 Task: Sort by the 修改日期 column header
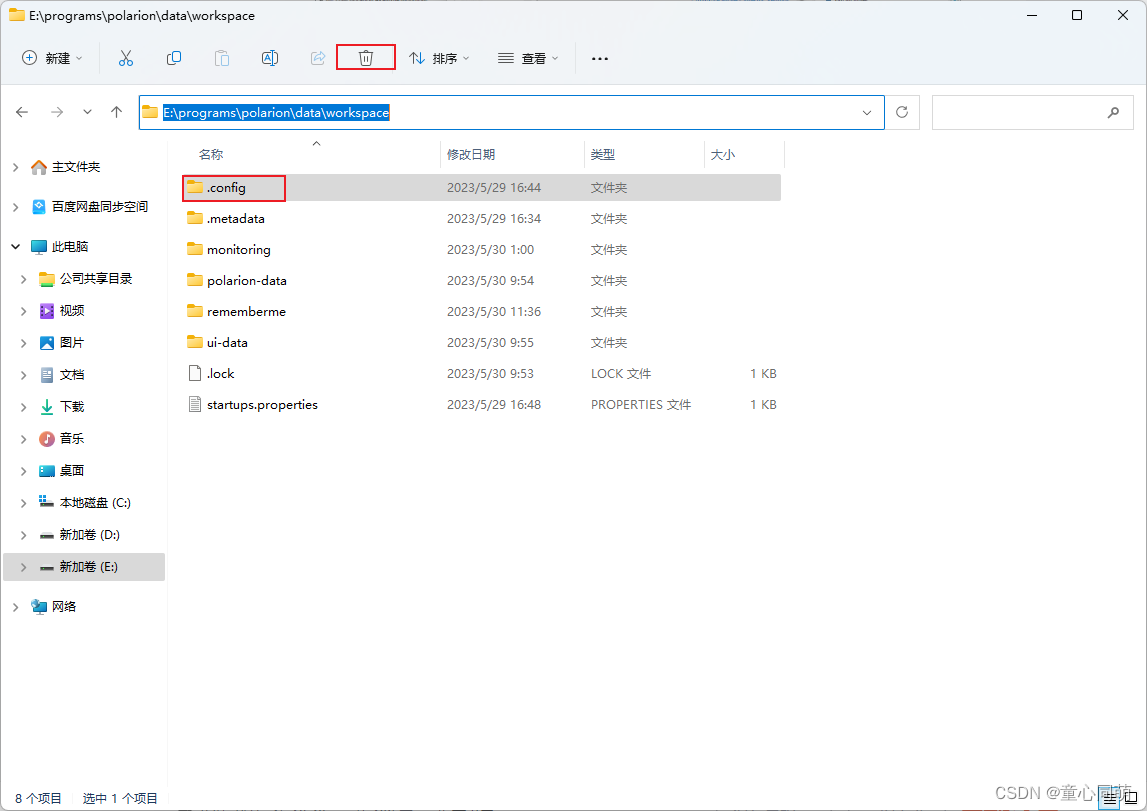coord(471,154)
